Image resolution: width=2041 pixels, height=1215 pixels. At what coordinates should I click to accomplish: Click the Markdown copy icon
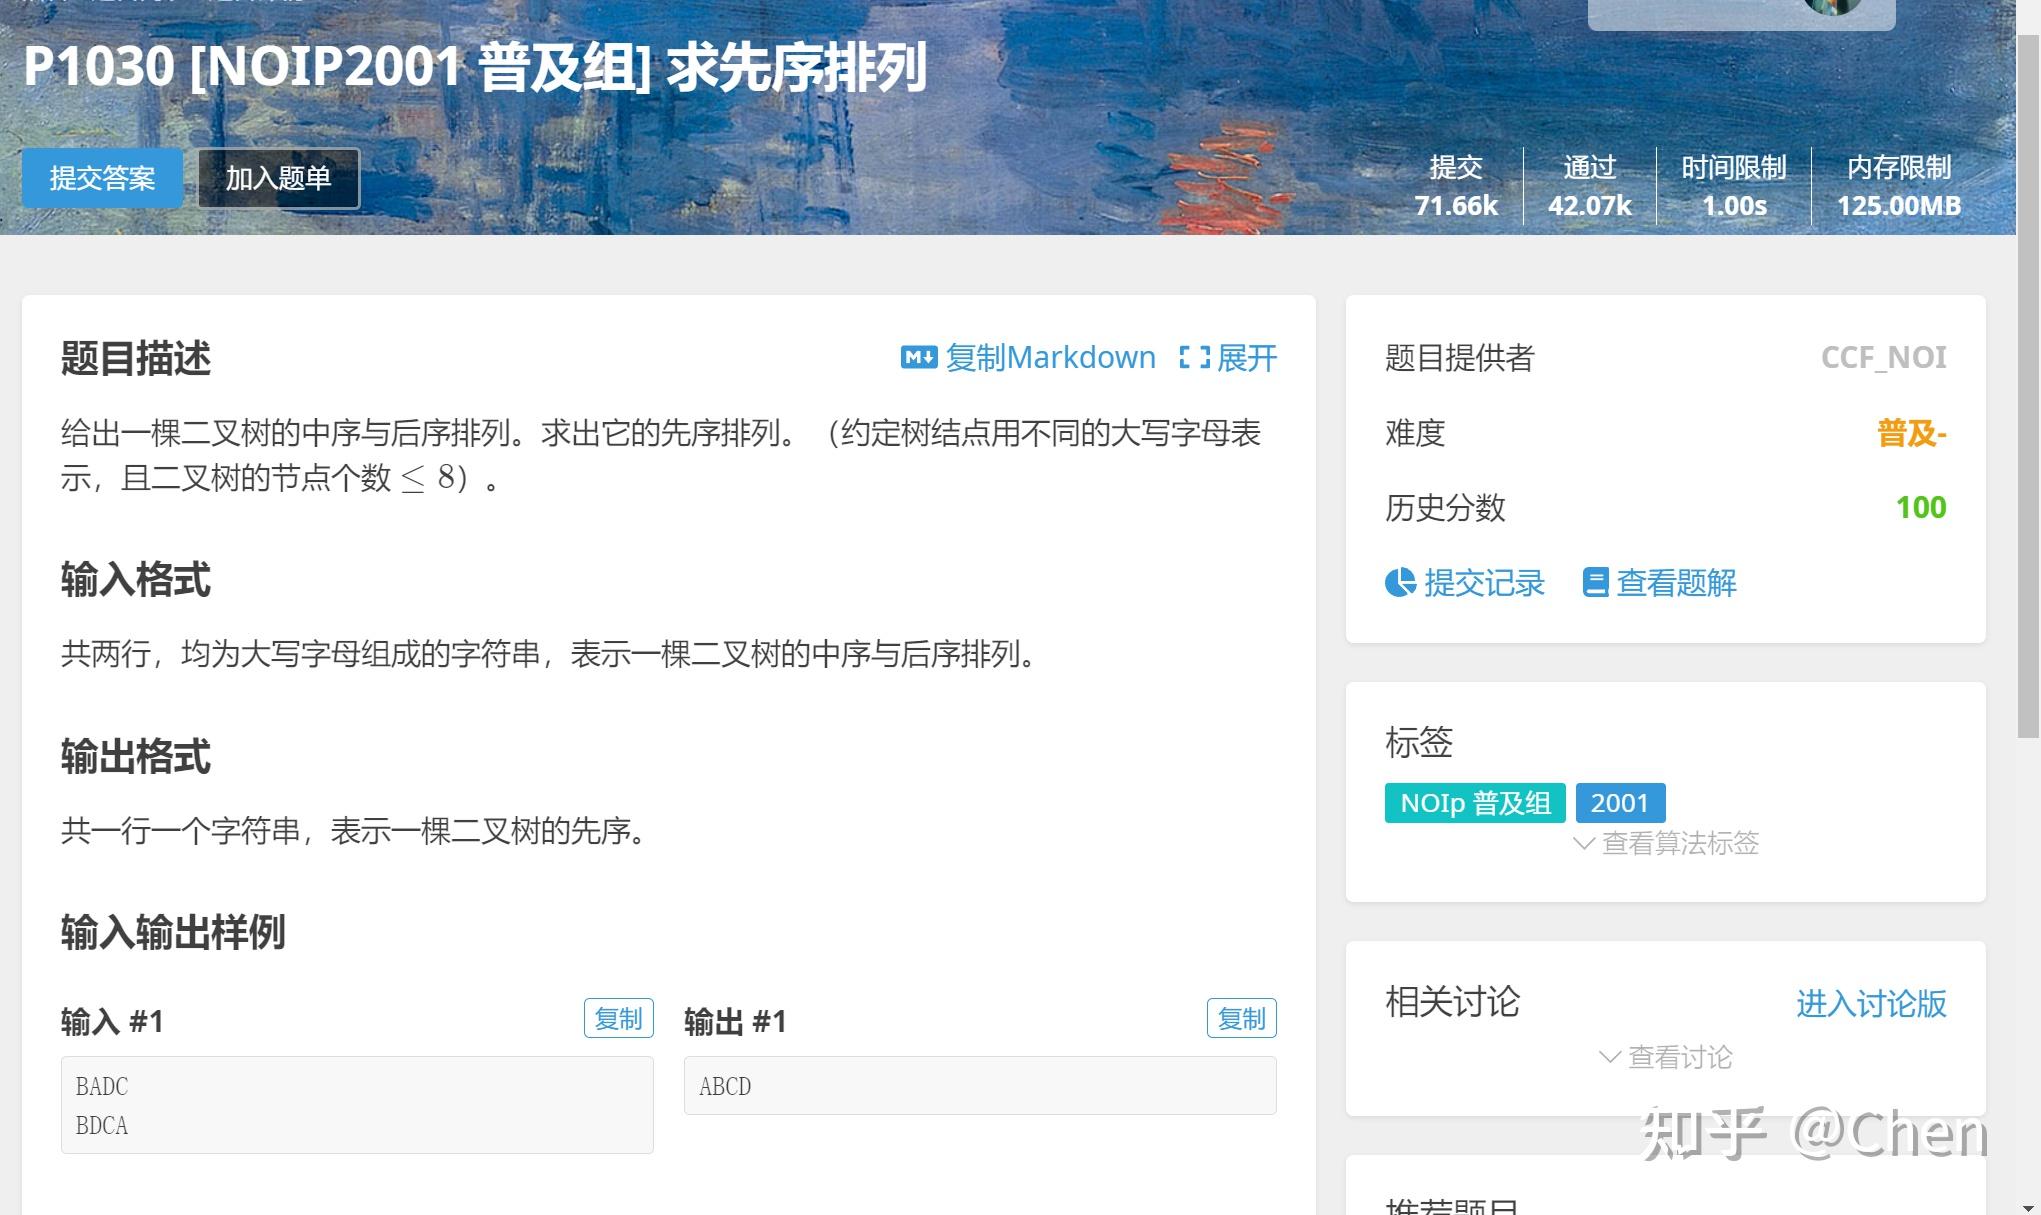click(918, 358)
